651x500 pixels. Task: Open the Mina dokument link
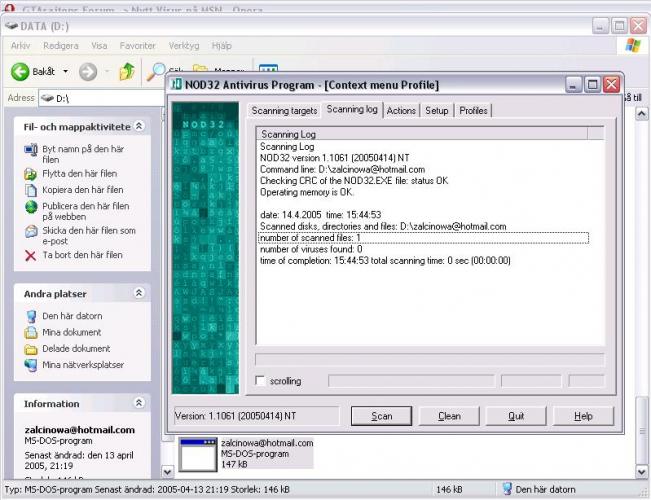click(71, 332)
